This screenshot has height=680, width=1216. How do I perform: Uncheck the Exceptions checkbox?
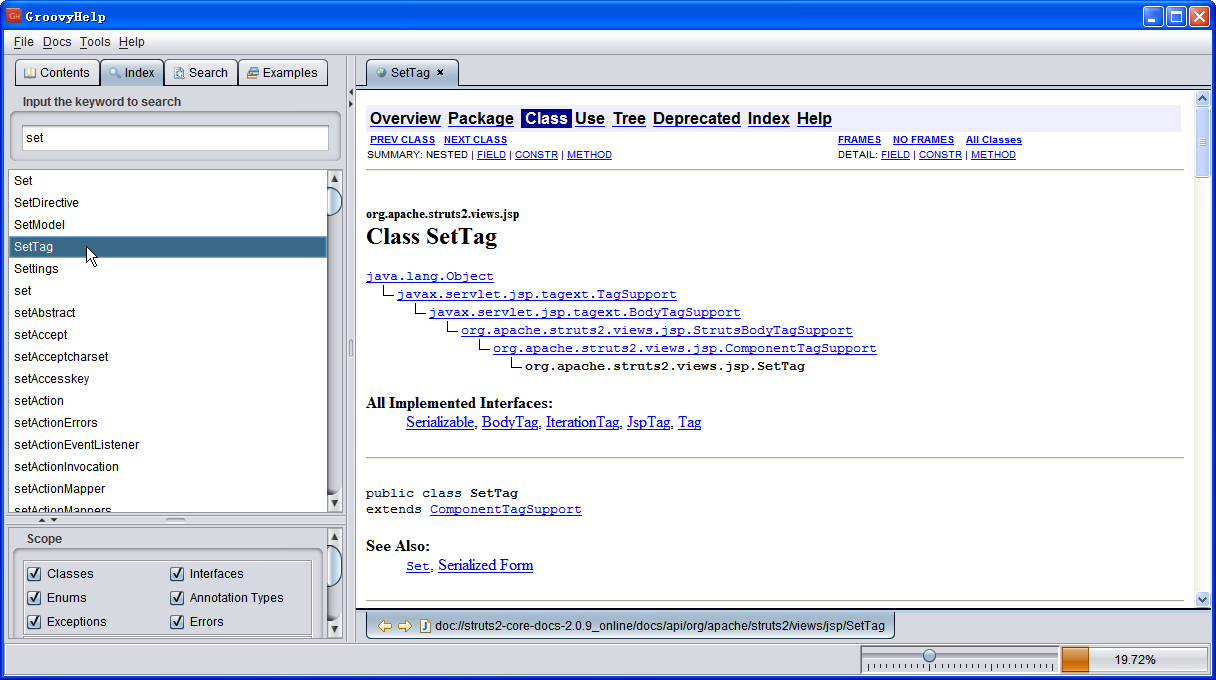click(x=34, y=622)
